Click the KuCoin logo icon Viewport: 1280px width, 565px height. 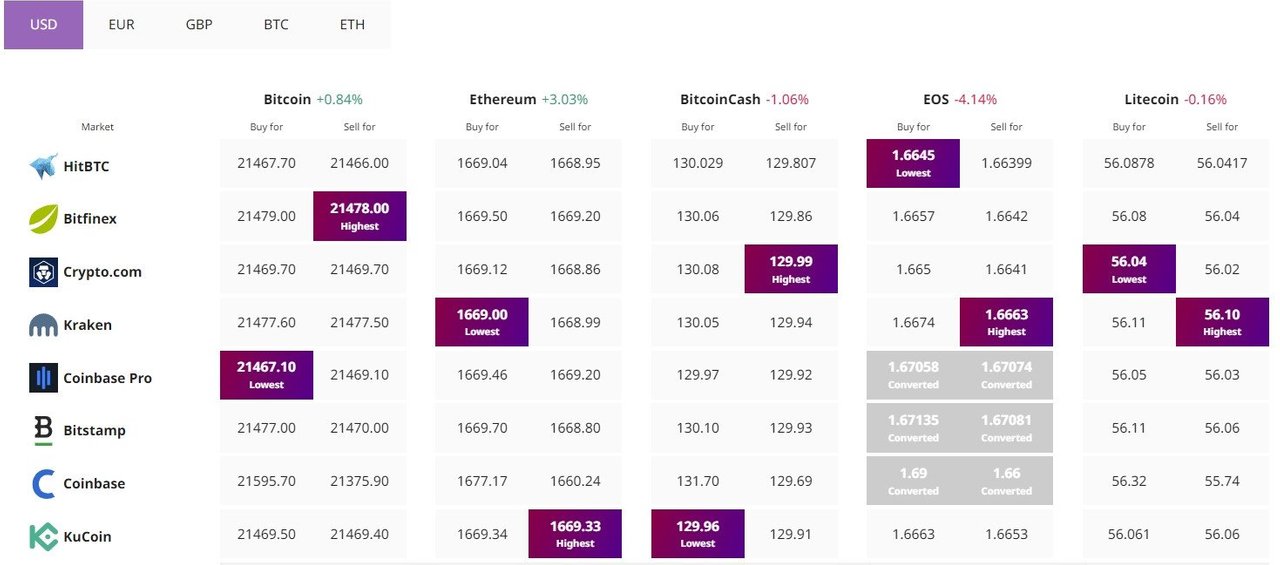43,537
